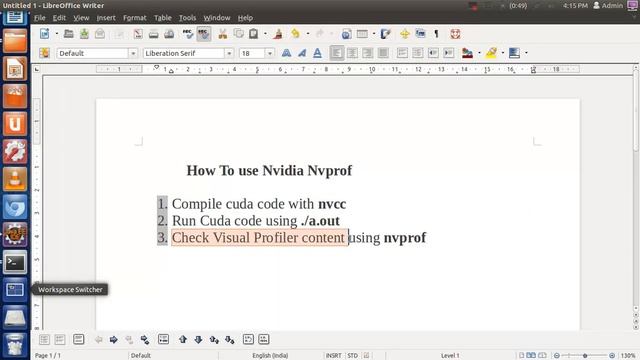
Task: Toggle Italic formatting
Action: [x=302, y=53]
